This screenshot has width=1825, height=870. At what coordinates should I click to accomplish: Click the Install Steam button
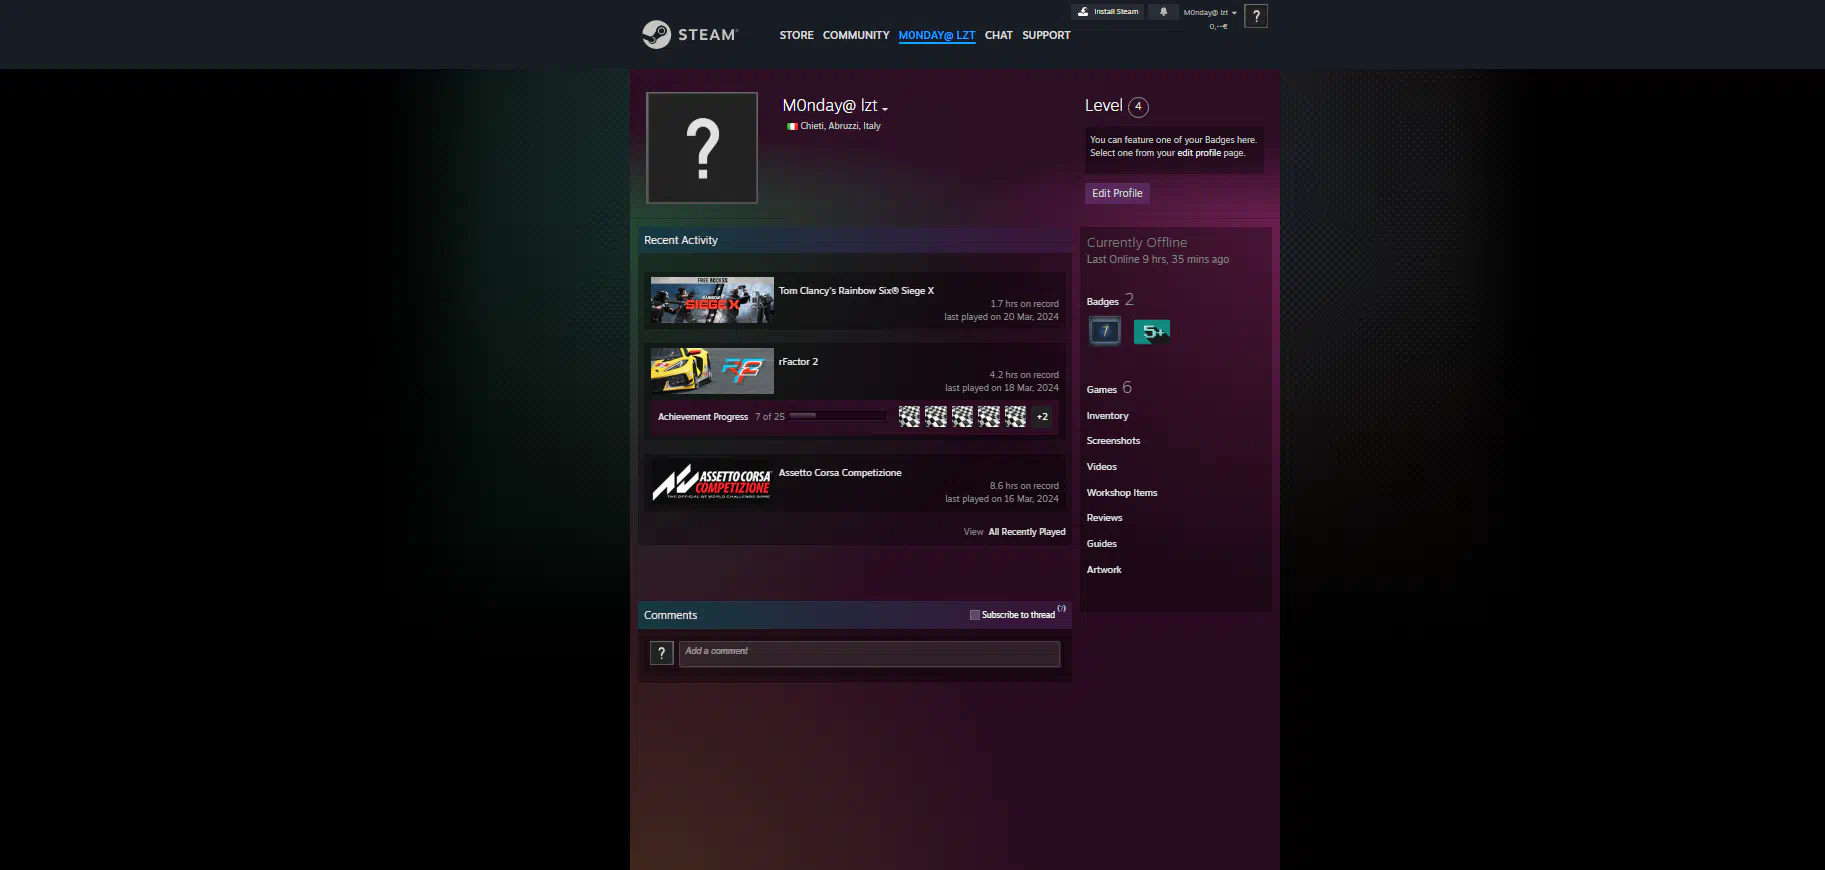click(x=1108, y=12)
